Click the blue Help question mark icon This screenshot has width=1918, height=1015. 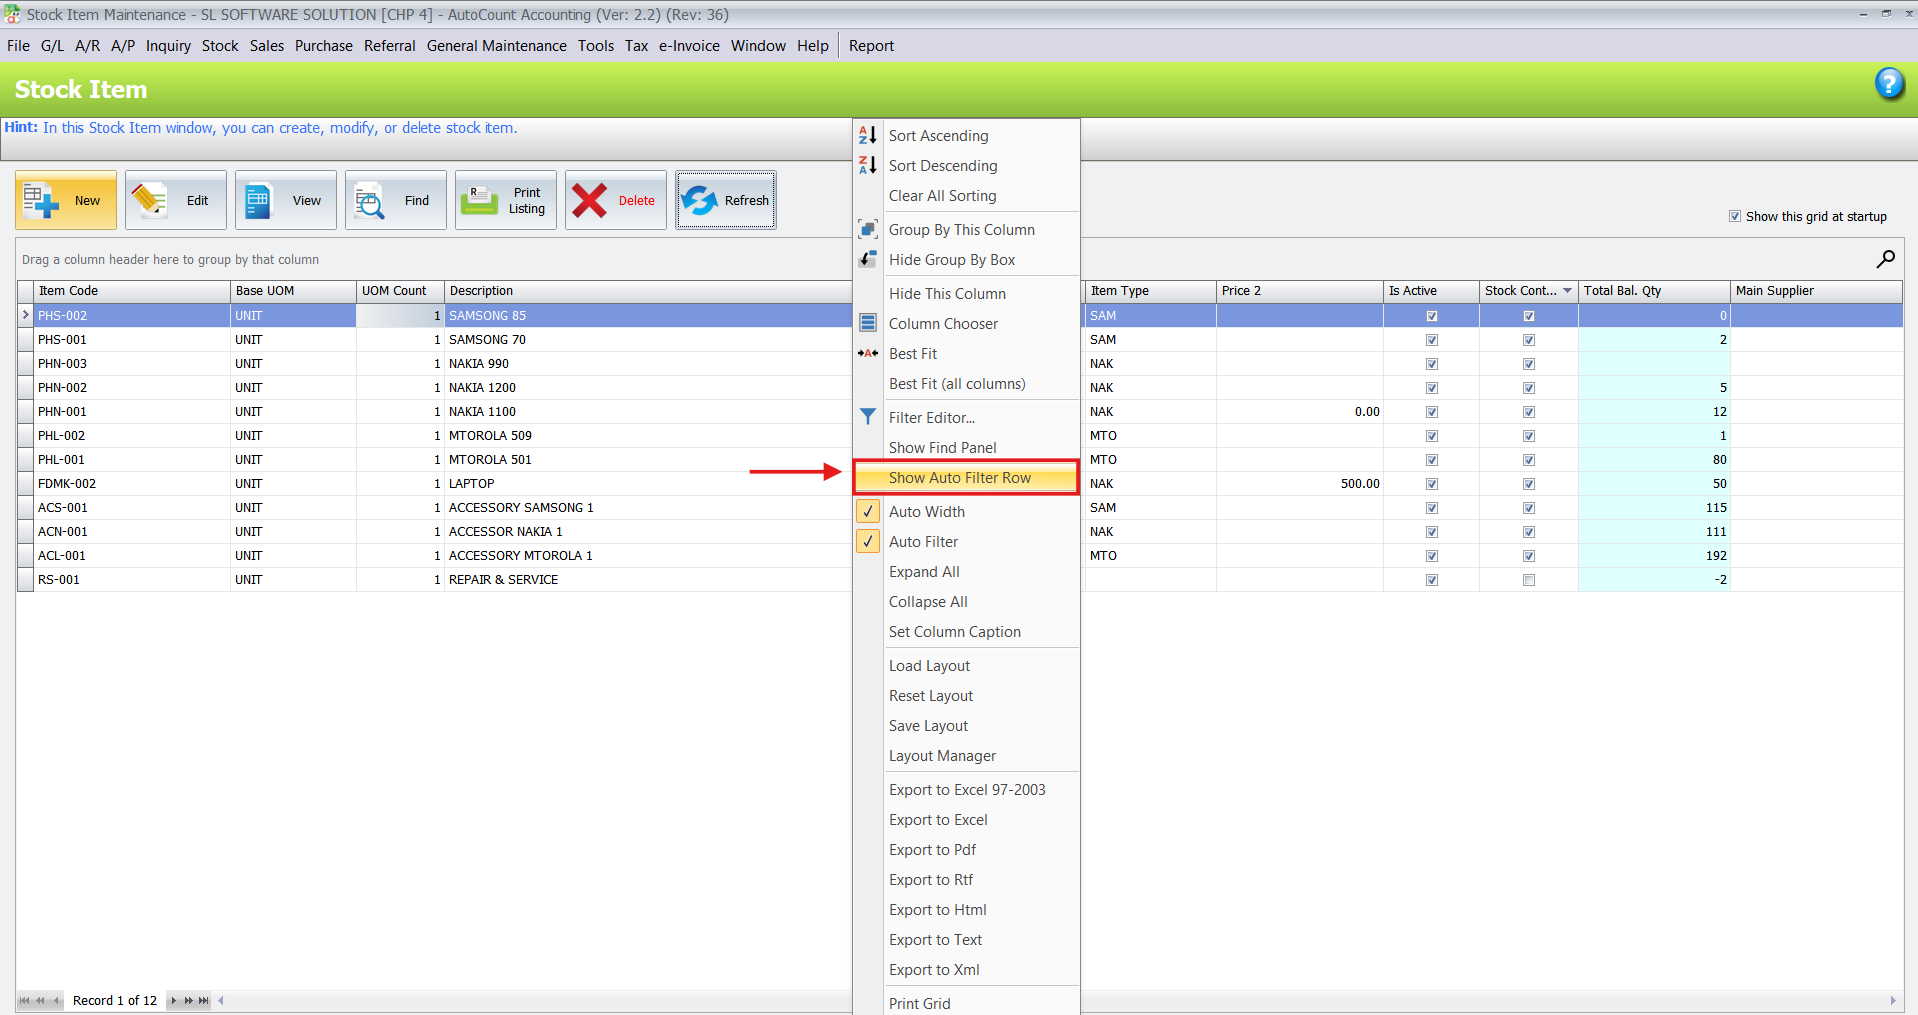pyautogui.click(x=1888, y=84)
